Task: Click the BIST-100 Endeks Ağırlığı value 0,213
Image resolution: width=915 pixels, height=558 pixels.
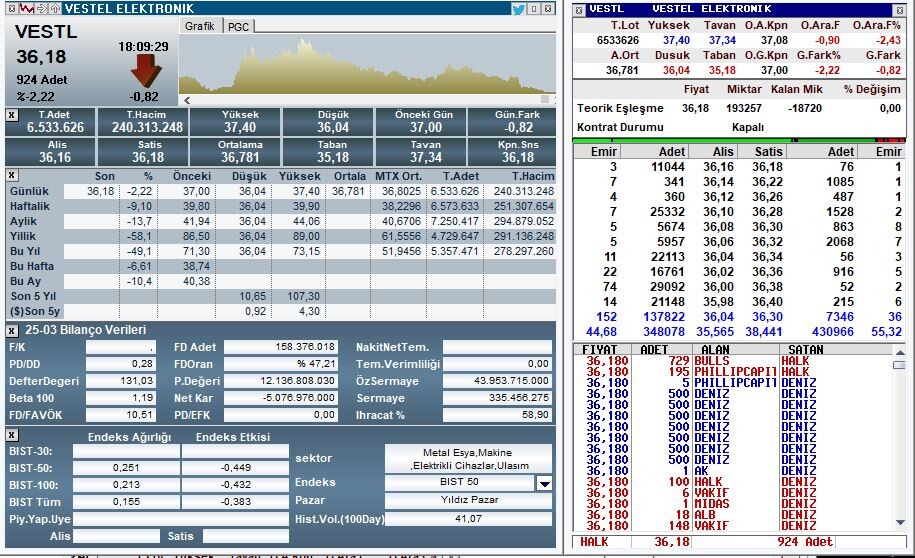Action: click(127, 484)
